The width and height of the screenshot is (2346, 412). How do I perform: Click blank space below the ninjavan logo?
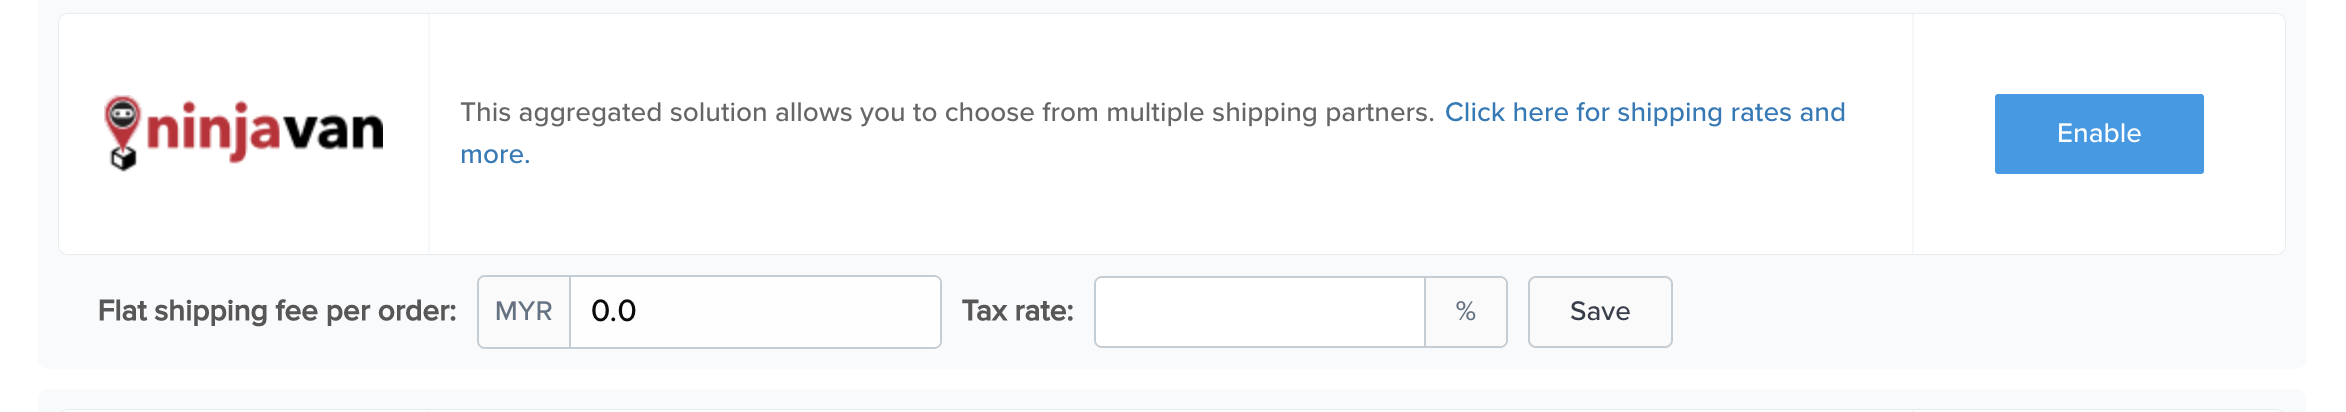(x=244, y=215)
